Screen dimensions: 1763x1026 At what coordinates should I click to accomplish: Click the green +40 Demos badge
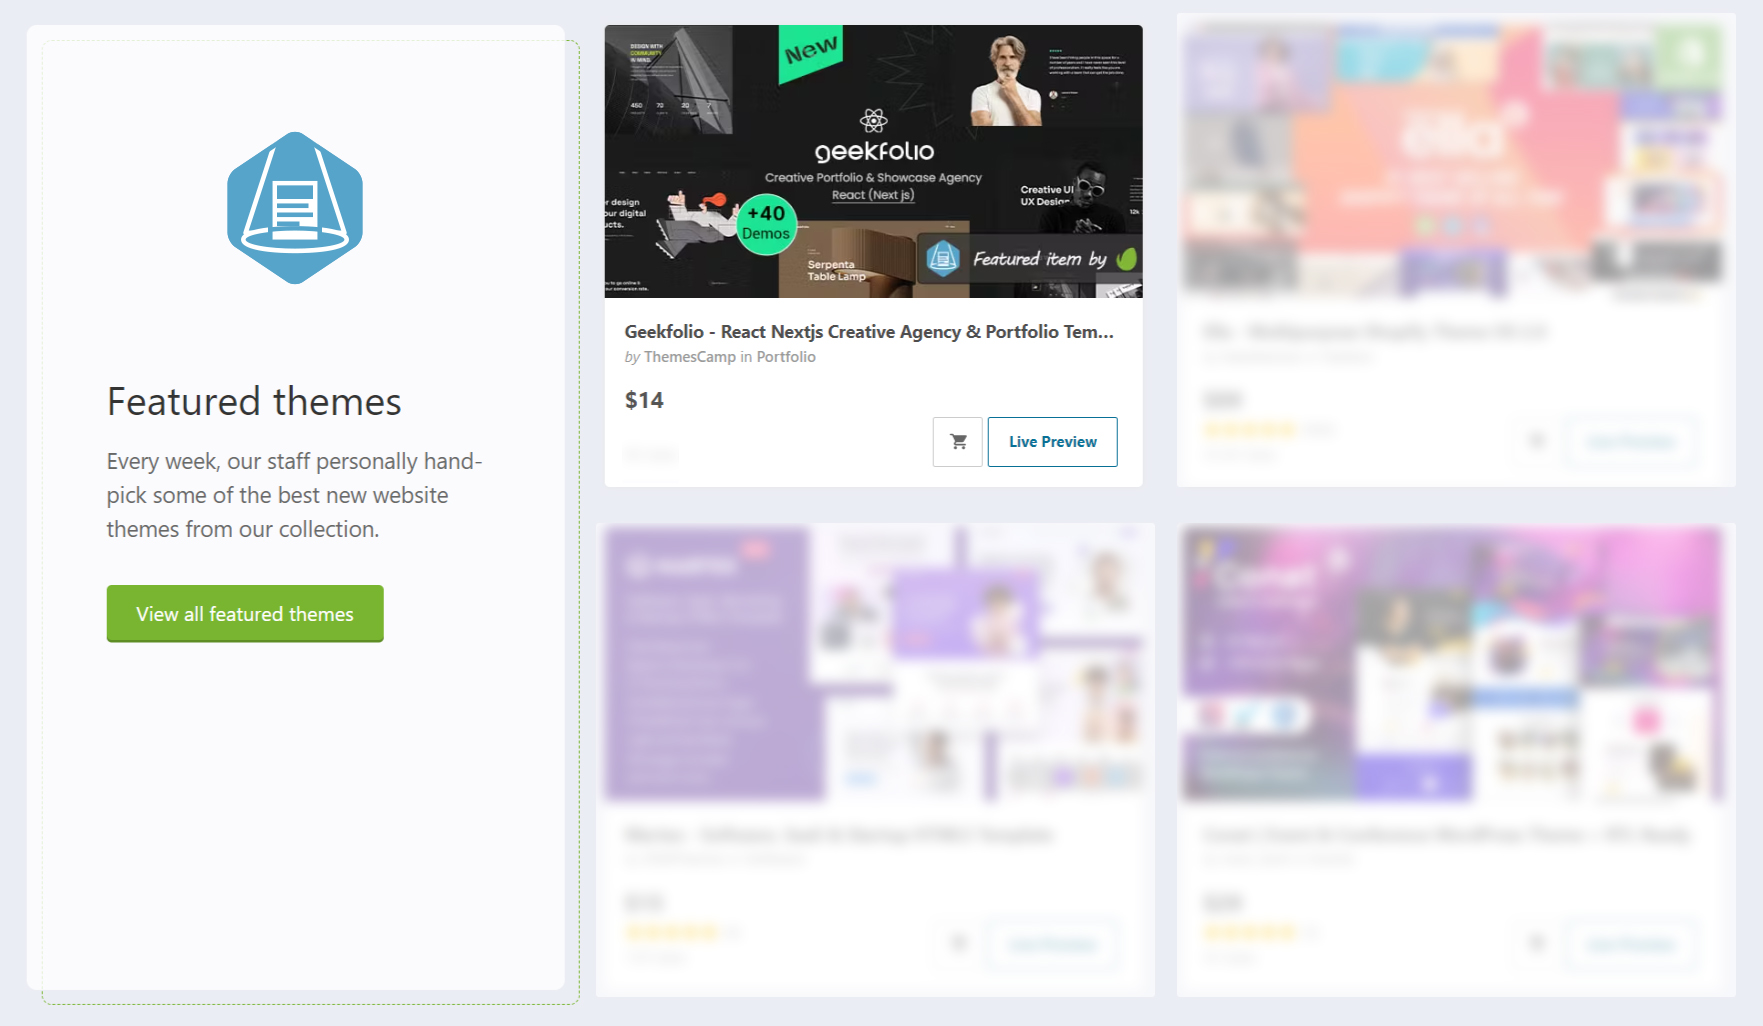coord(766,224)
